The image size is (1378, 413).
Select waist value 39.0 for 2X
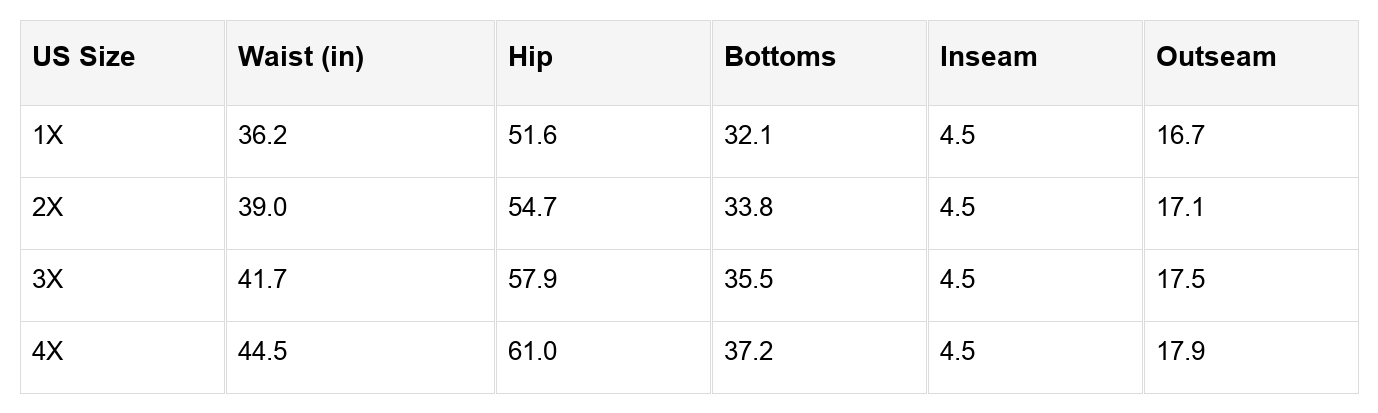262,208
